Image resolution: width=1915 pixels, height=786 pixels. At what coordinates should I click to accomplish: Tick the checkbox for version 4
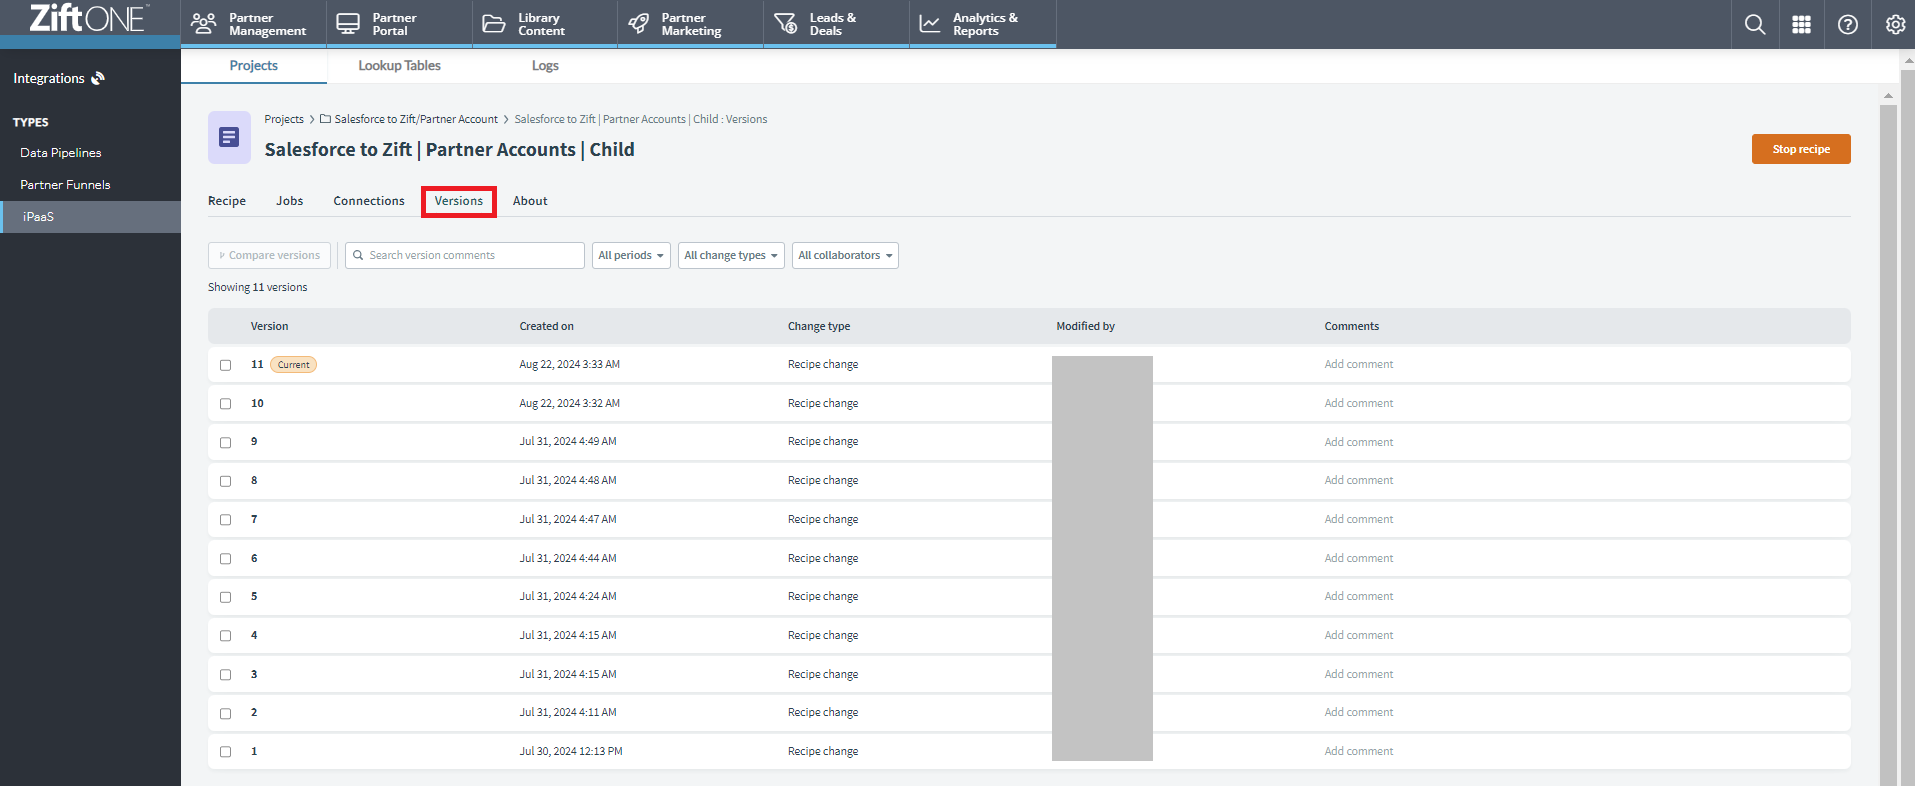226,636
